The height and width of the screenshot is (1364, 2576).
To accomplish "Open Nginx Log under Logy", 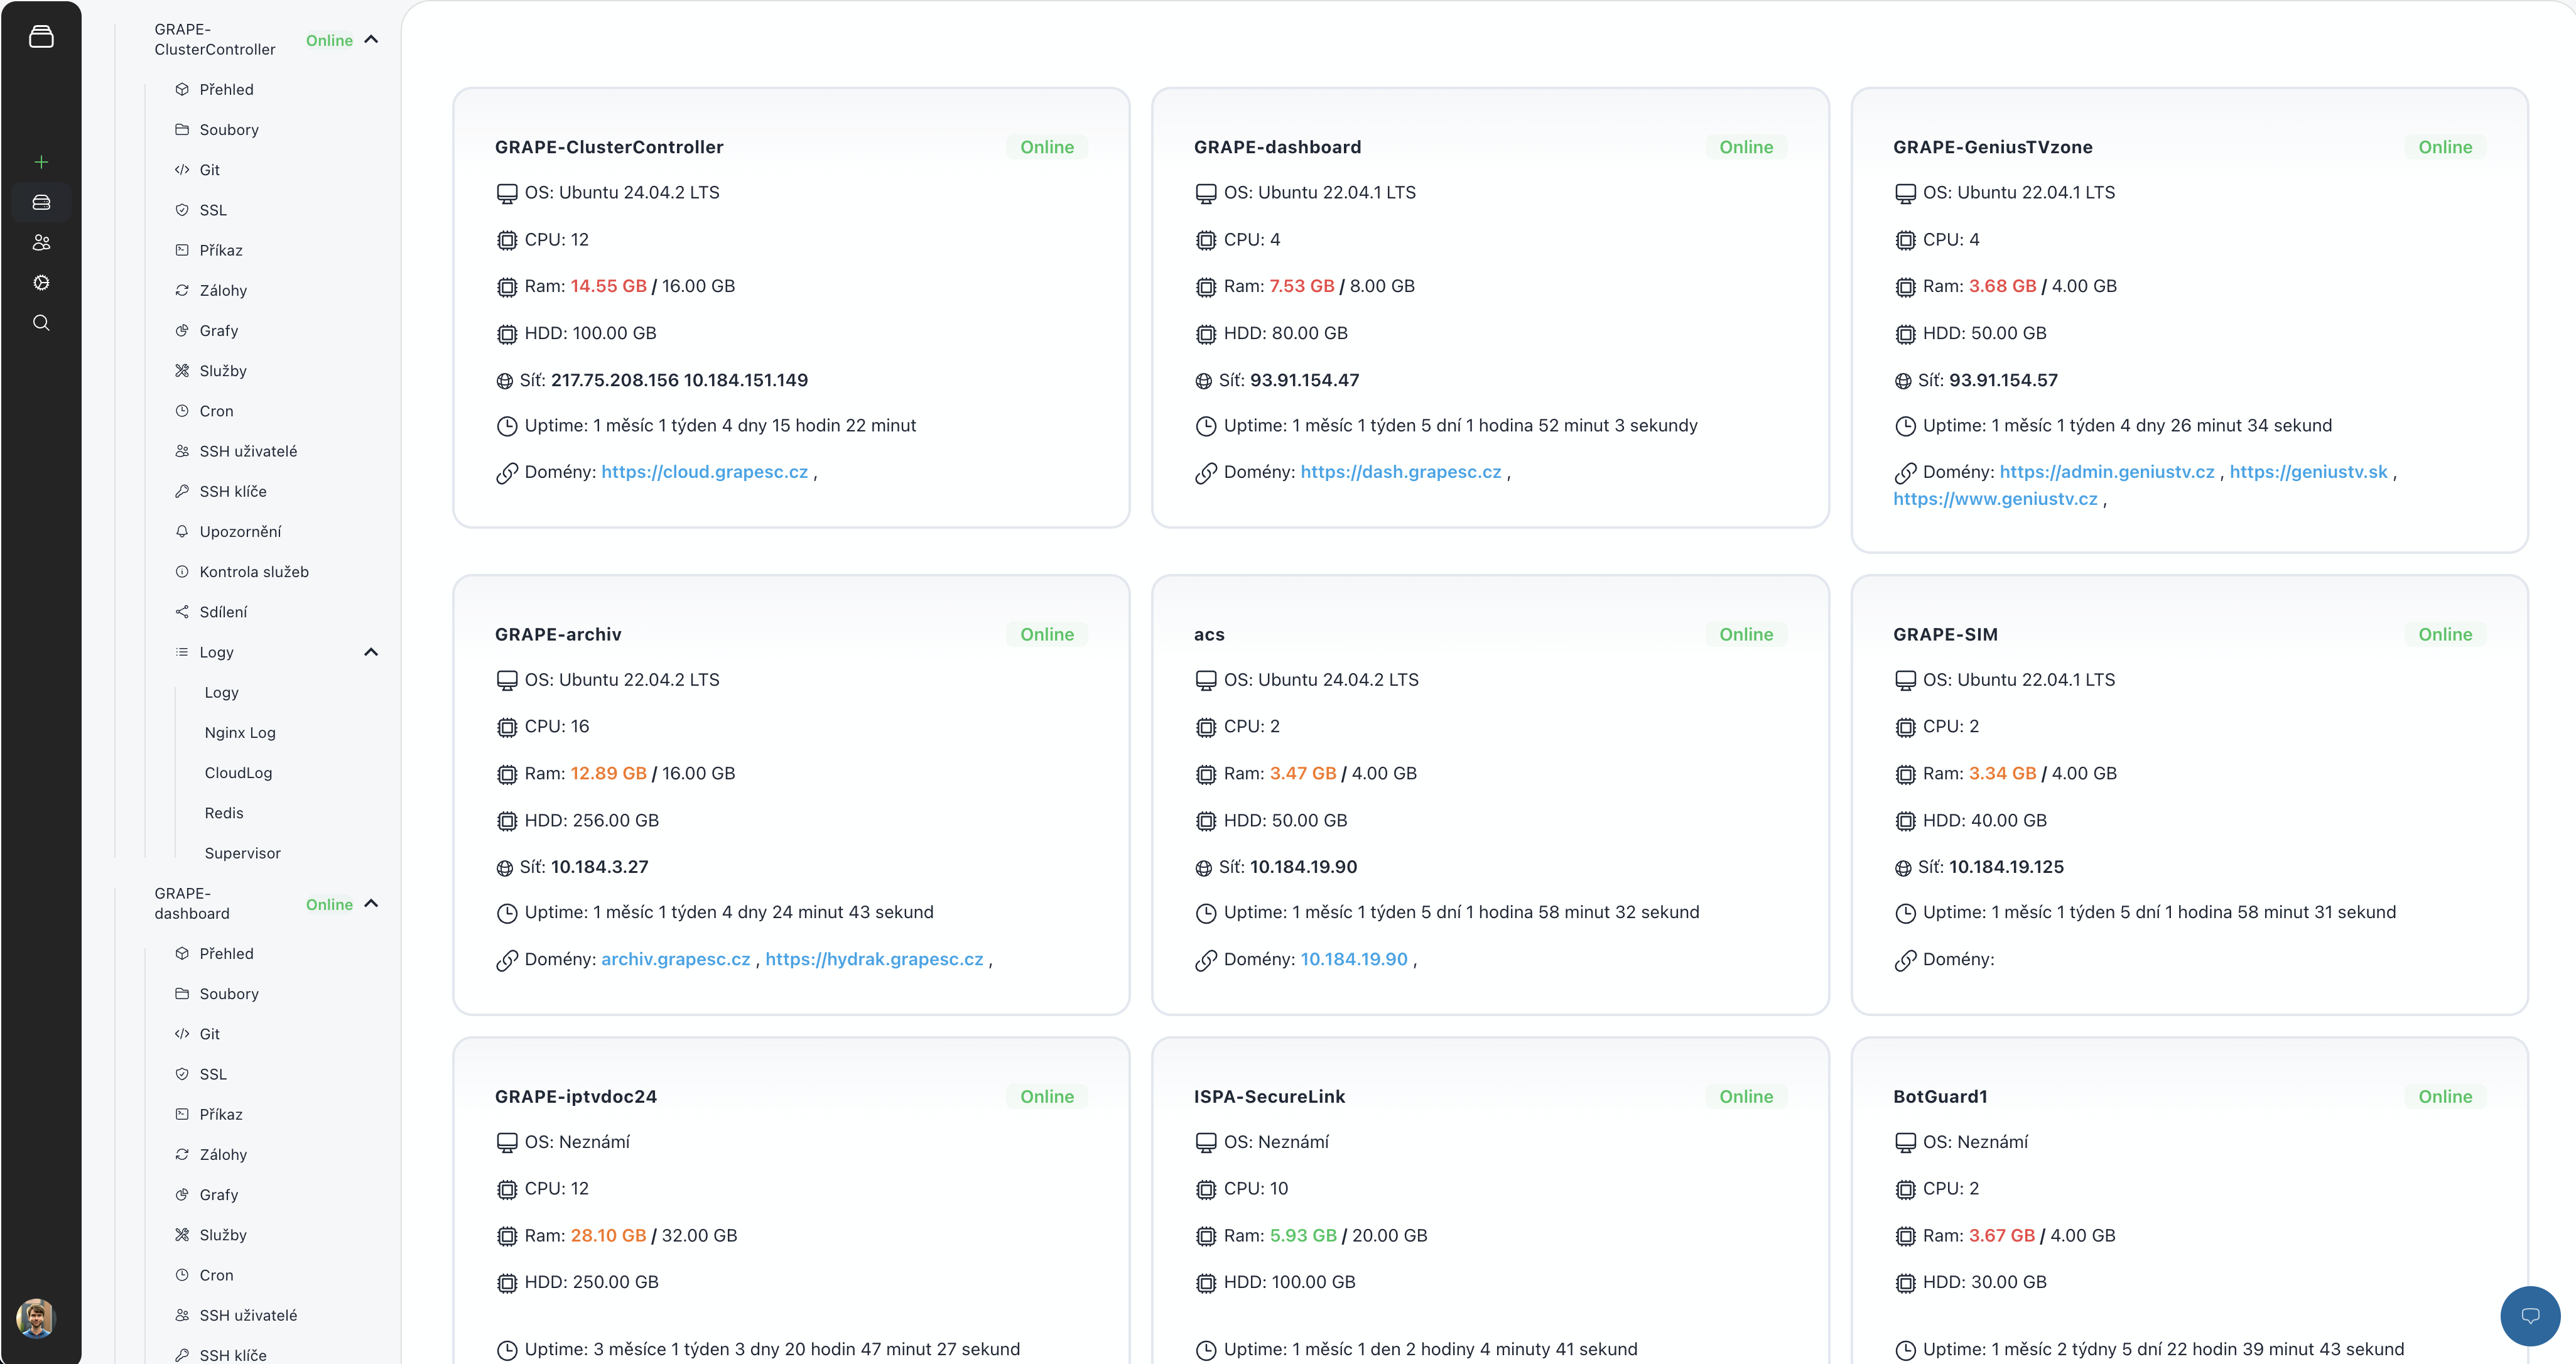I will point(240,733).
